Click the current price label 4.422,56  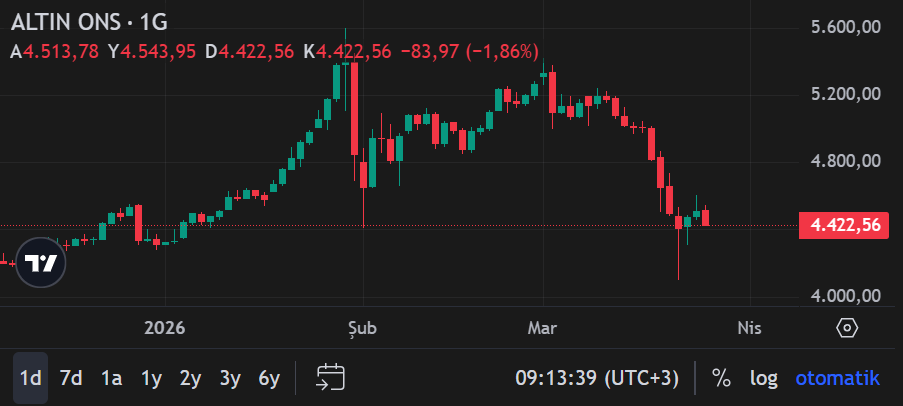(x=846, y=225)
